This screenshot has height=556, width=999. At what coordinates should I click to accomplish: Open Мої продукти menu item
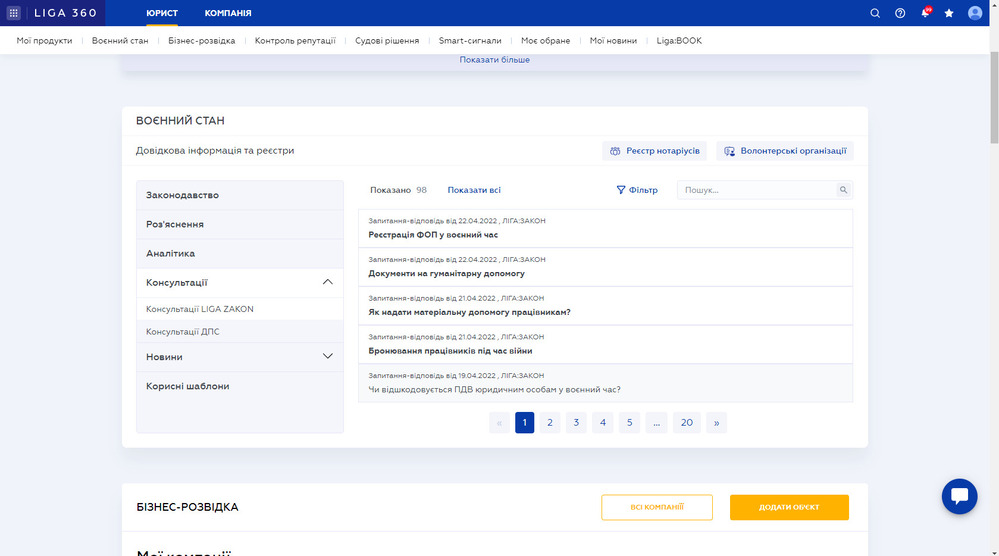pyautogui.click(x=44, y=40)
